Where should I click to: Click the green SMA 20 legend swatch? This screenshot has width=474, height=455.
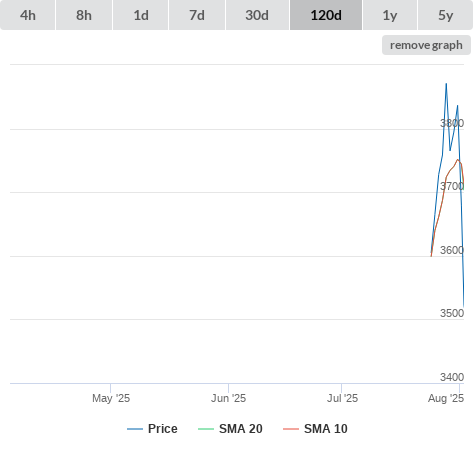[206, 429]
